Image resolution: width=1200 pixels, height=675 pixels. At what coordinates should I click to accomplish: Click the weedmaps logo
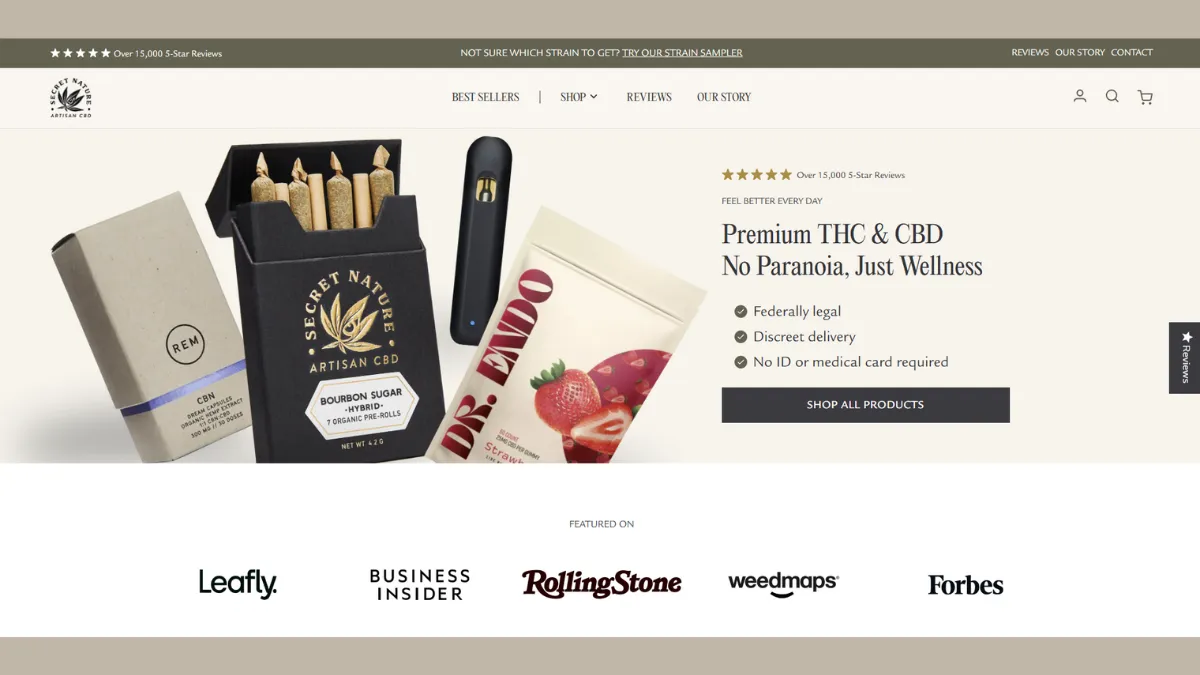[783, 584]
